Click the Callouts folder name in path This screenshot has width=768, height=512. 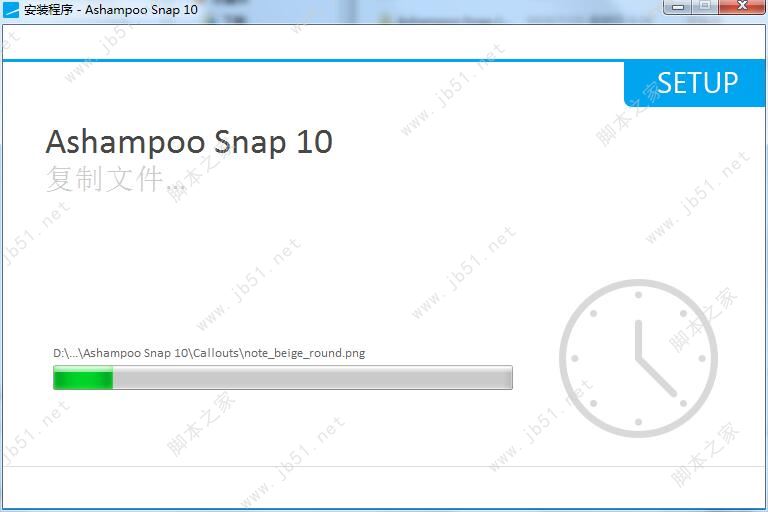click(x=216, y=353)
